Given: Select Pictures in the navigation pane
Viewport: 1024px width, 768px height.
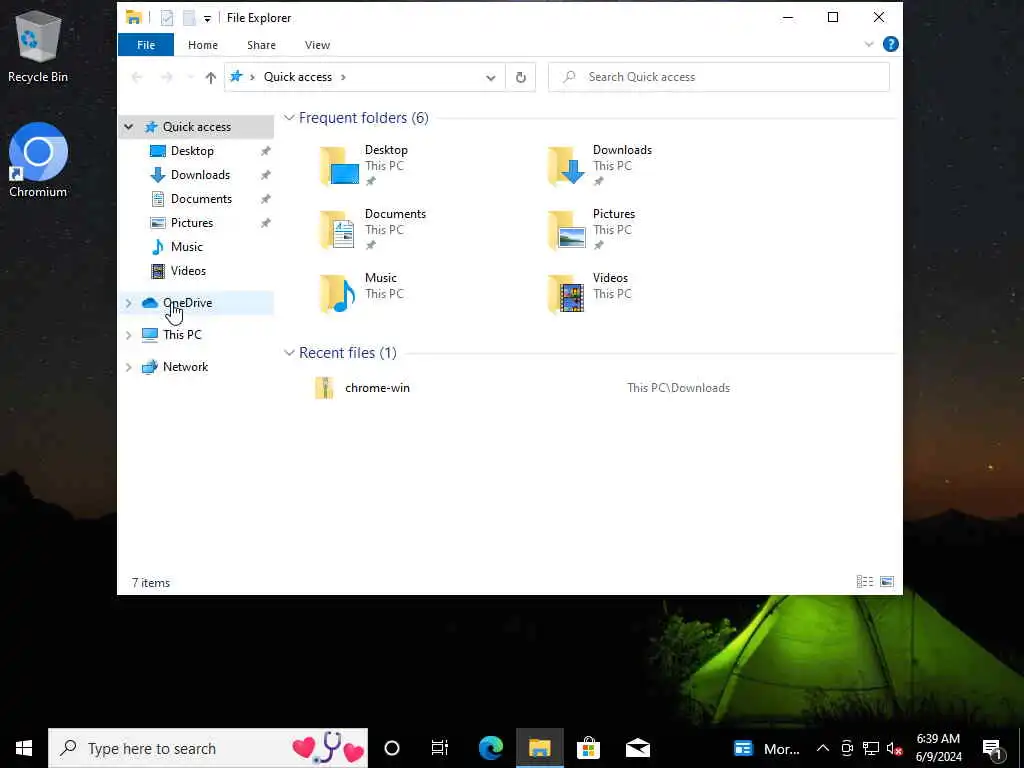Looking at the screenshot, I should (x=191, y=223).
